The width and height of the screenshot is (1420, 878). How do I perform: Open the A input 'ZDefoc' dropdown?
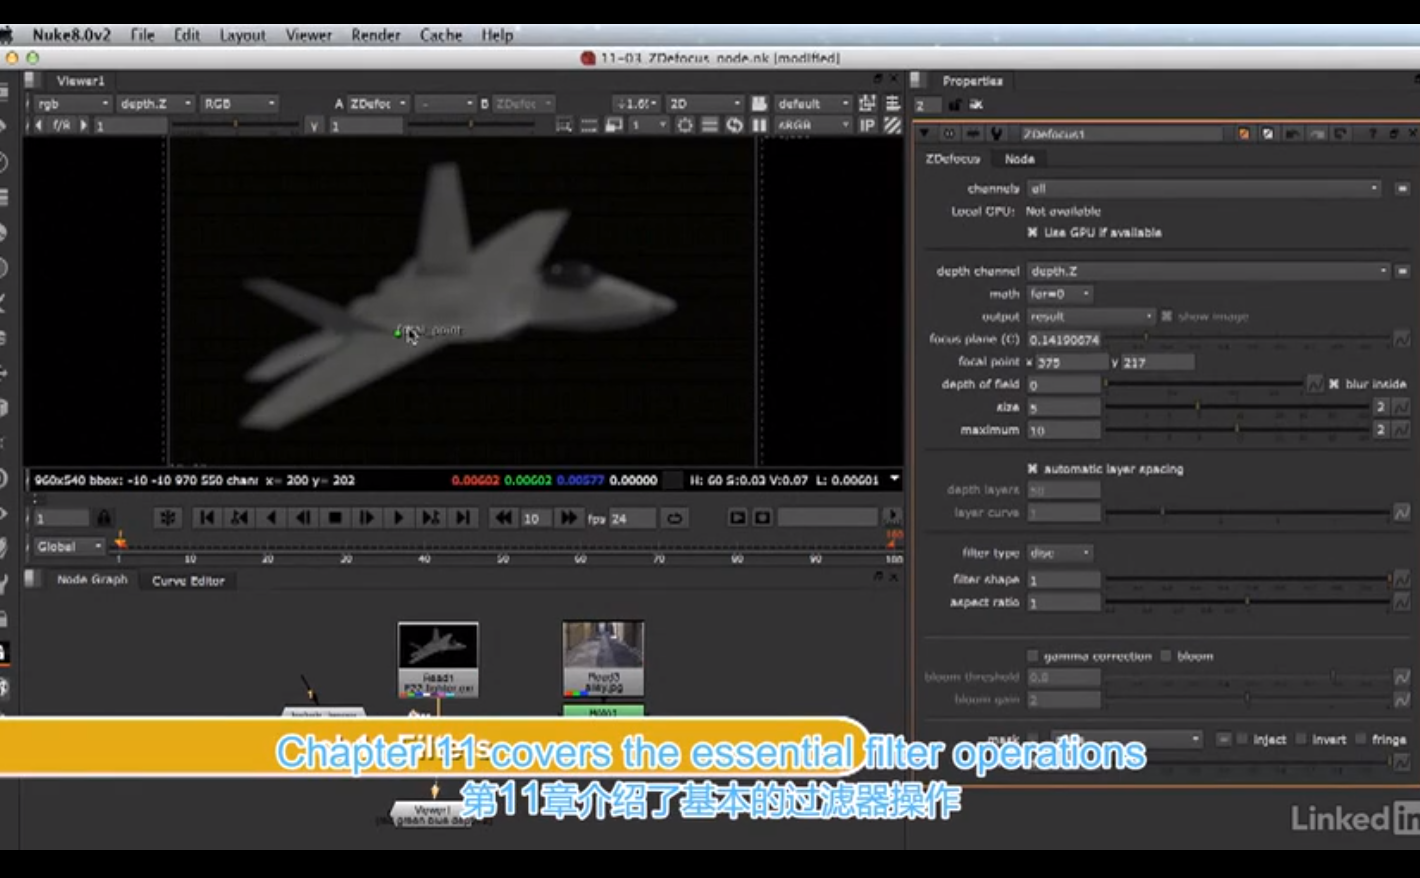[378, 103]
